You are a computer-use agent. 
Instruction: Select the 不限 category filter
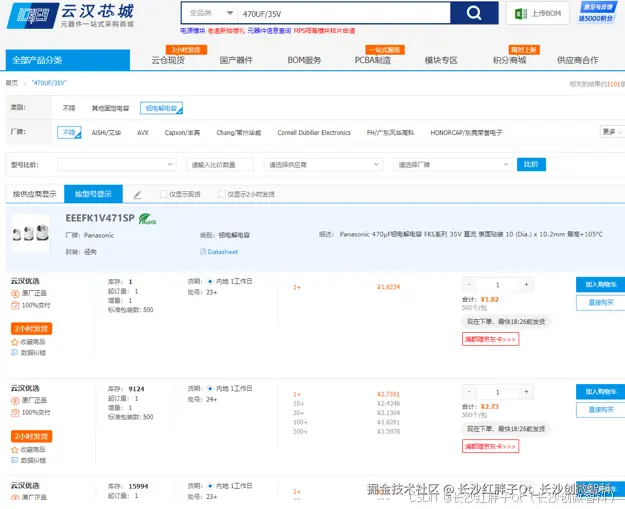69,108
